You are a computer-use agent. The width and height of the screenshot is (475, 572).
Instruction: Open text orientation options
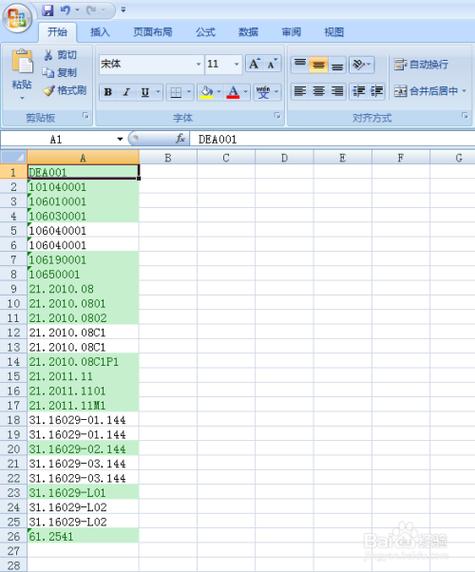[361, 65]
